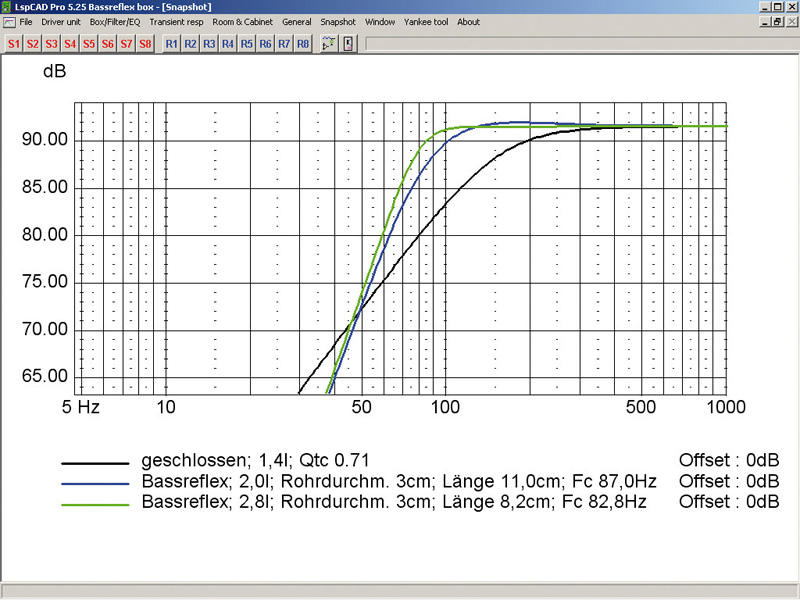Restore the inner Snapshot document window
This screenshot has width=800, height=600.
(x=778, y=22)
